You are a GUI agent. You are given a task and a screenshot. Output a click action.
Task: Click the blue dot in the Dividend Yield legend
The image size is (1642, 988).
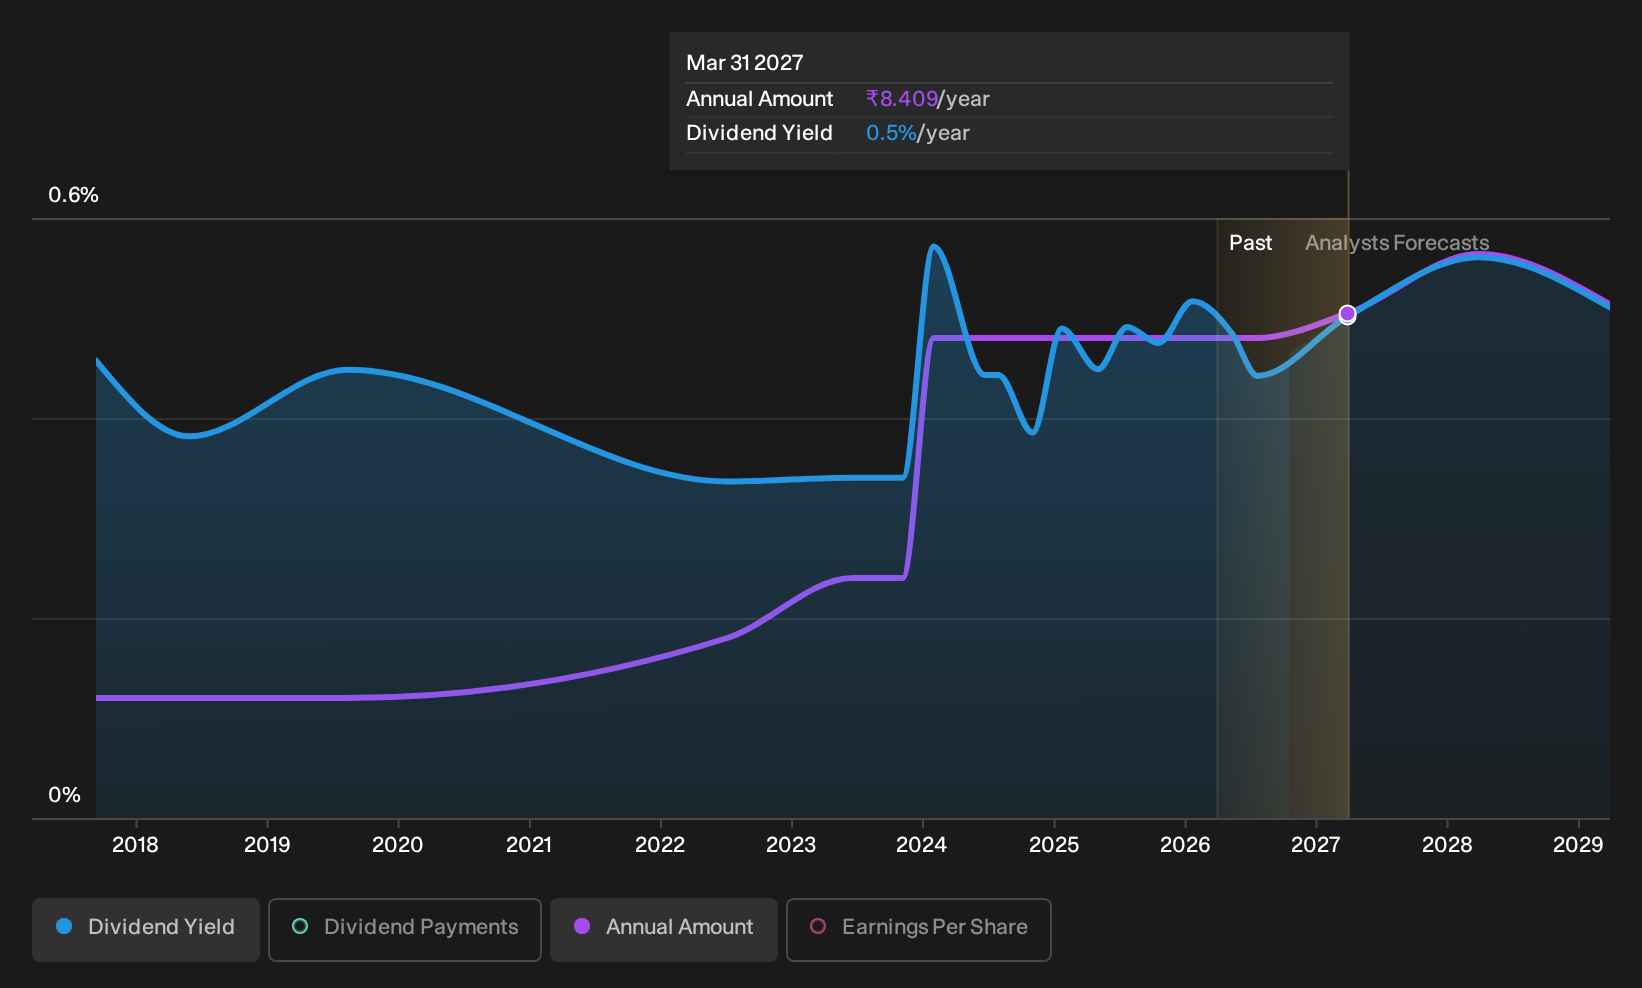(64, 927)
